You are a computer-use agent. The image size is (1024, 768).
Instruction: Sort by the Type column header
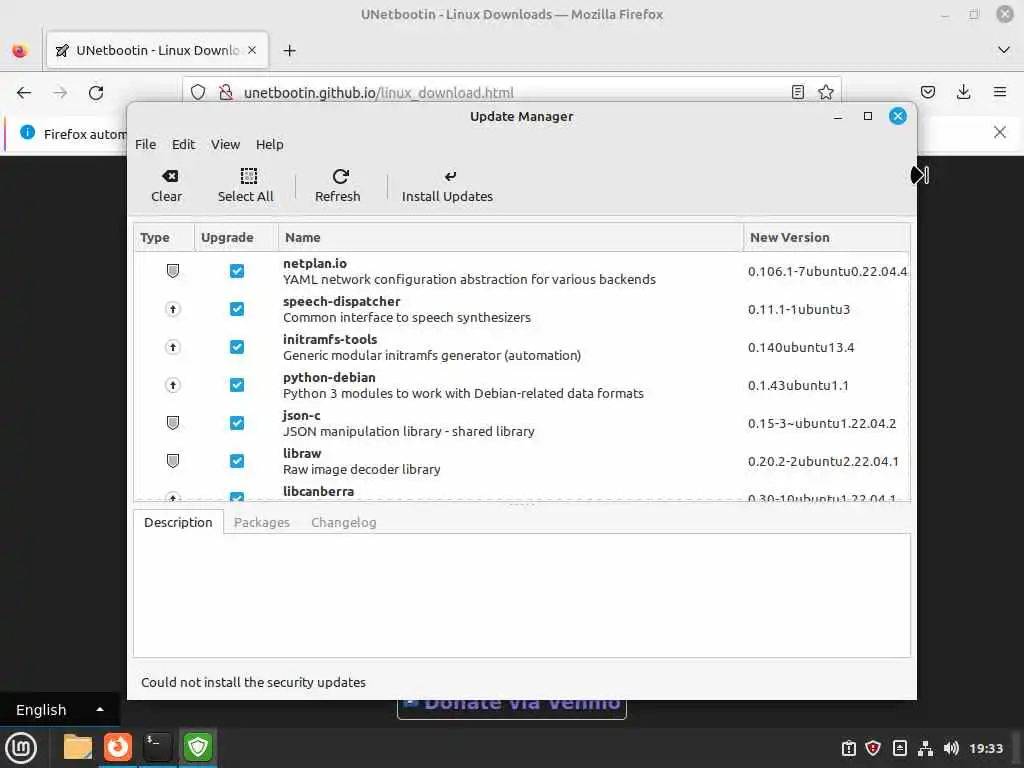pyautogui.click(x=163, y=237)
